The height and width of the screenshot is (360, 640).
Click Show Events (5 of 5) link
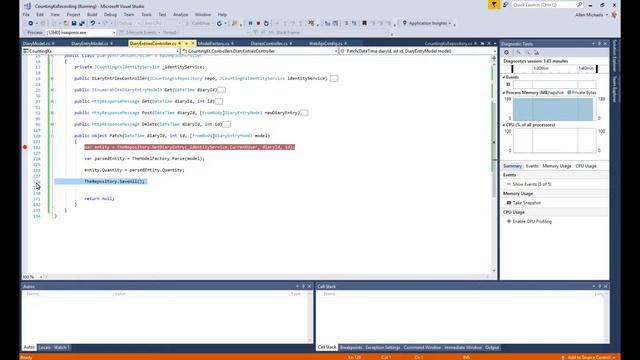(532, 184)
